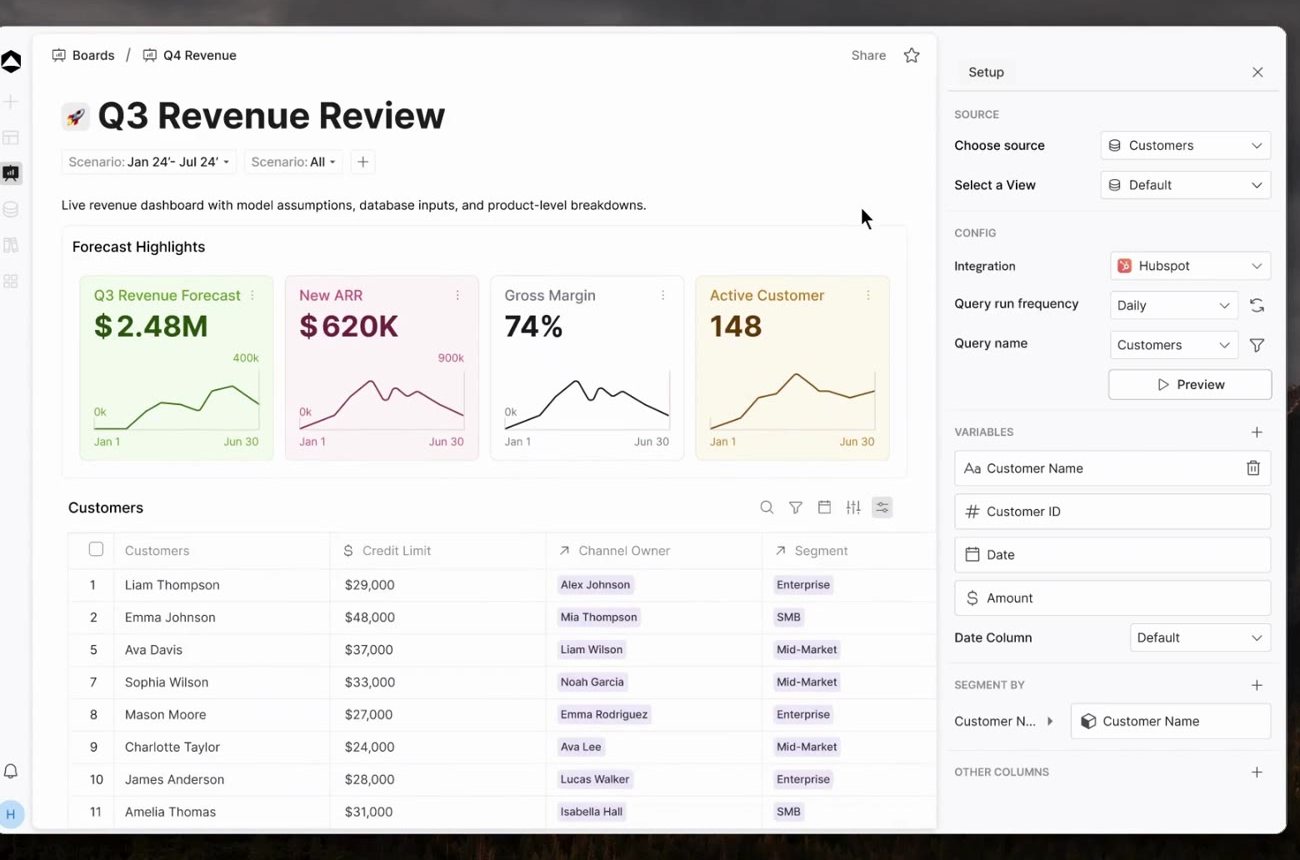Click the notifications bell icon

(11, 771)
